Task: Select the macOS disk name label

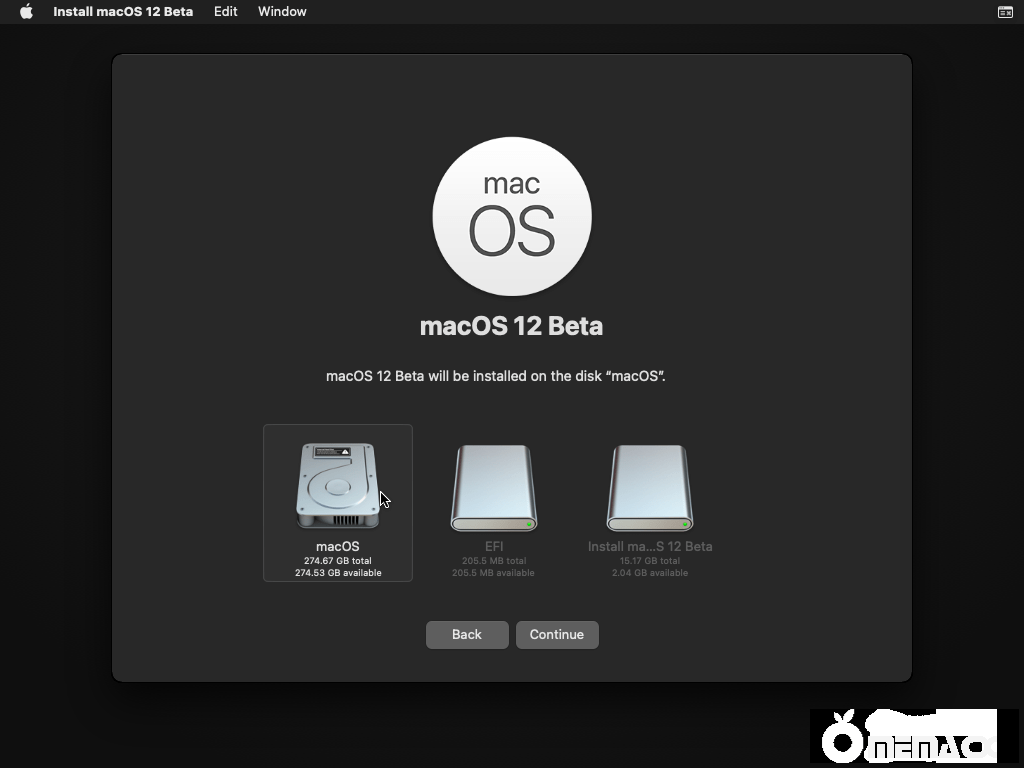Action: click(x=337, y=547)
